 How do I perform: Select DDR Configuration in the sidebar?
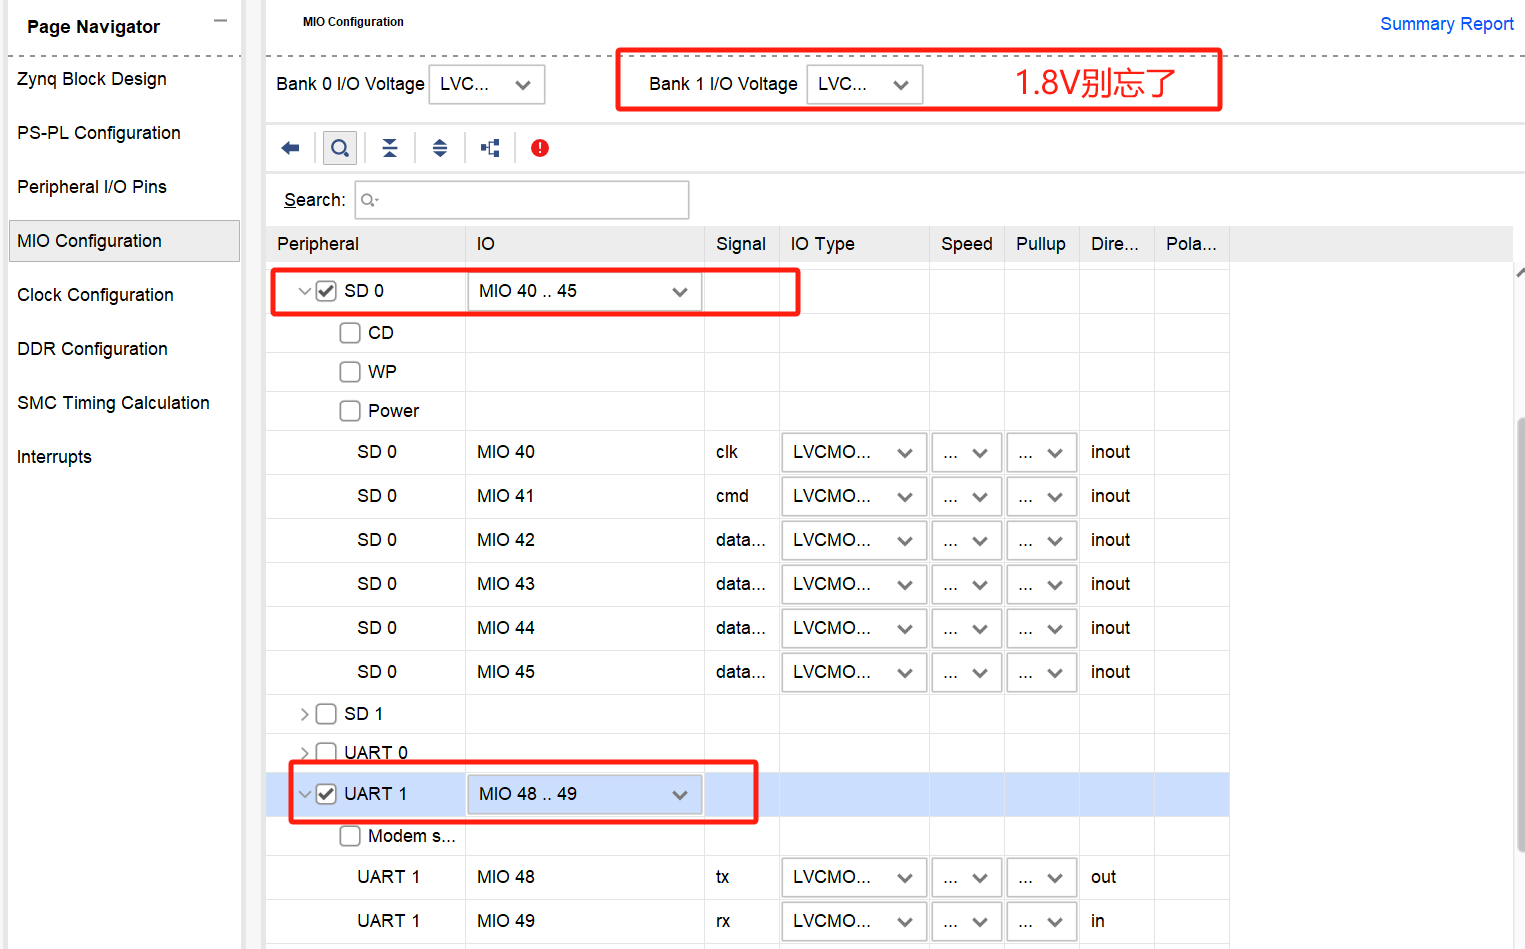coord(92,348)
